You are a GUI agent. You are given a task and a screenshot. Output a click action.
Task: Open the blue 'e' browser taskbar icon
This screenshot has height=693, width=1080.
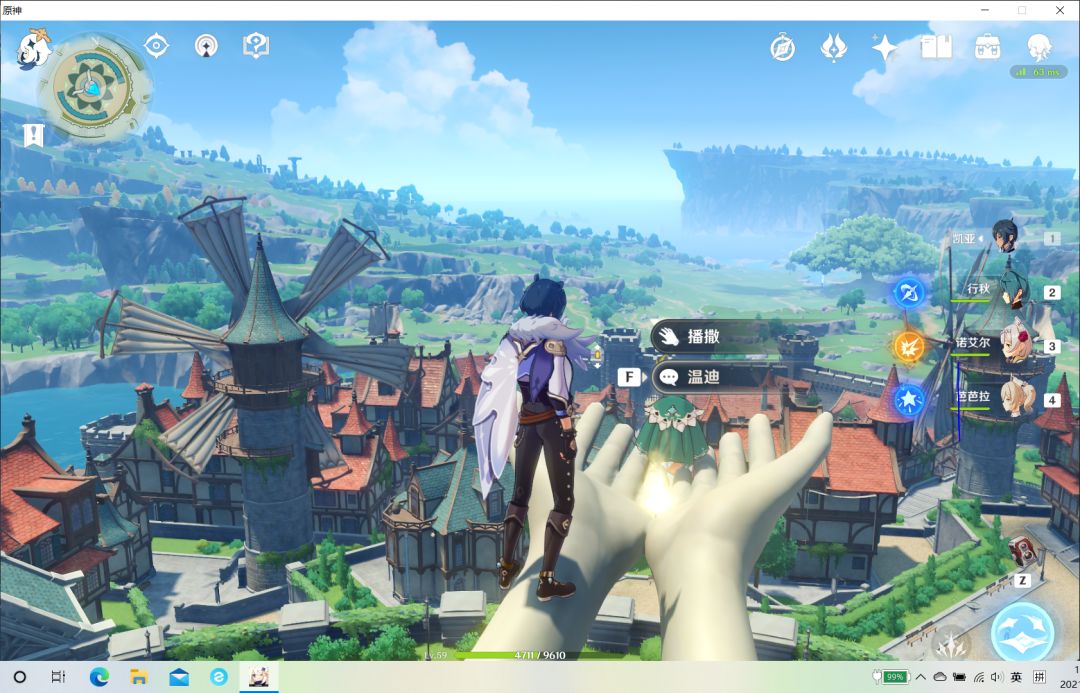click(219, 677)
